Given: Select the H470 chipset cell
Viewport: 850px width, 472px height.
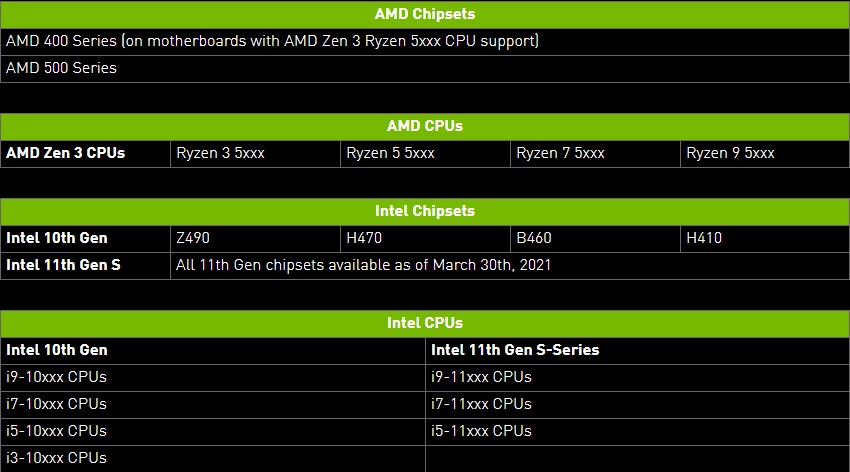Looking at the screenshot, I should pyautogui.click(x=364, y=238).
